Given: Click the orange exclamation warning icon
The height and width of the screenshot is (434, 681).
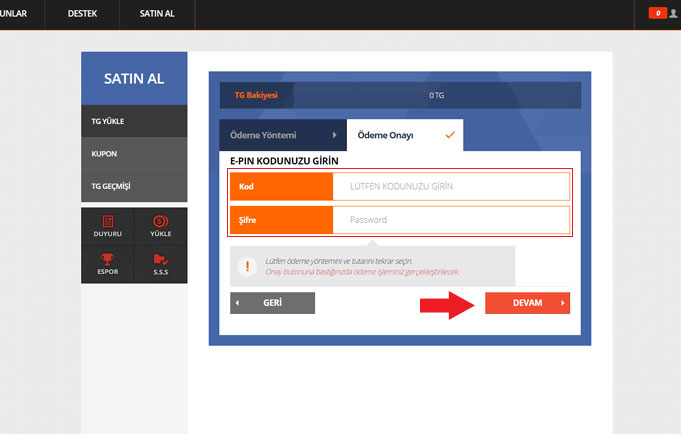Looking at the screenshot, I should (x=246, y=266).
